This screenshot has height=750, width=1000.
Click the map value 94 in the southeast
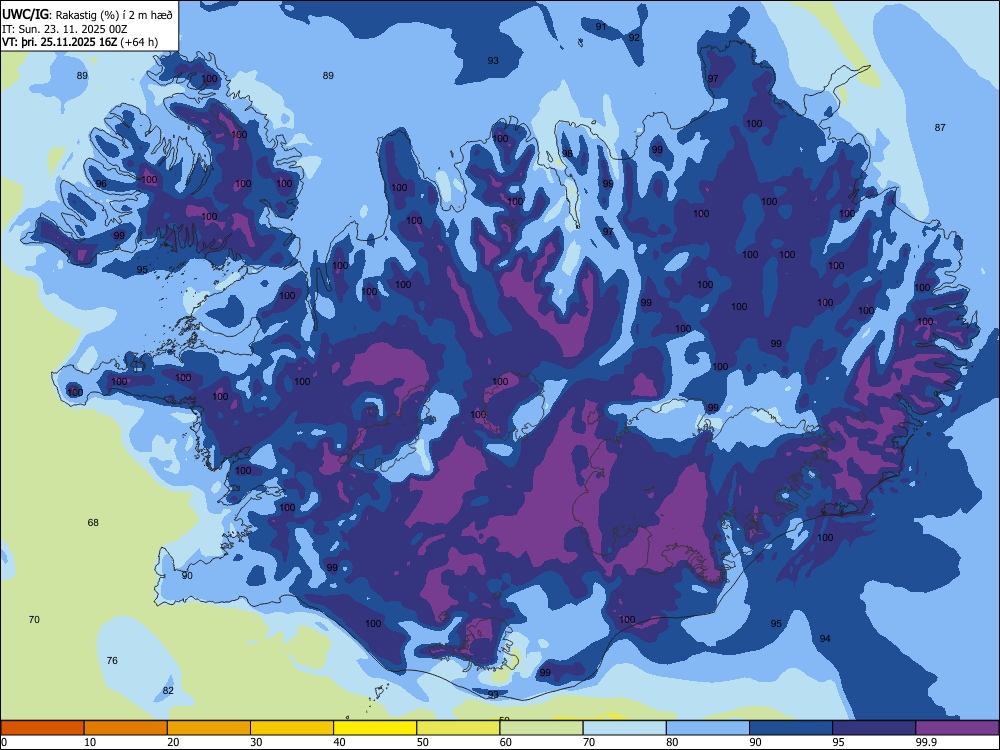click(x=825, y=638)
